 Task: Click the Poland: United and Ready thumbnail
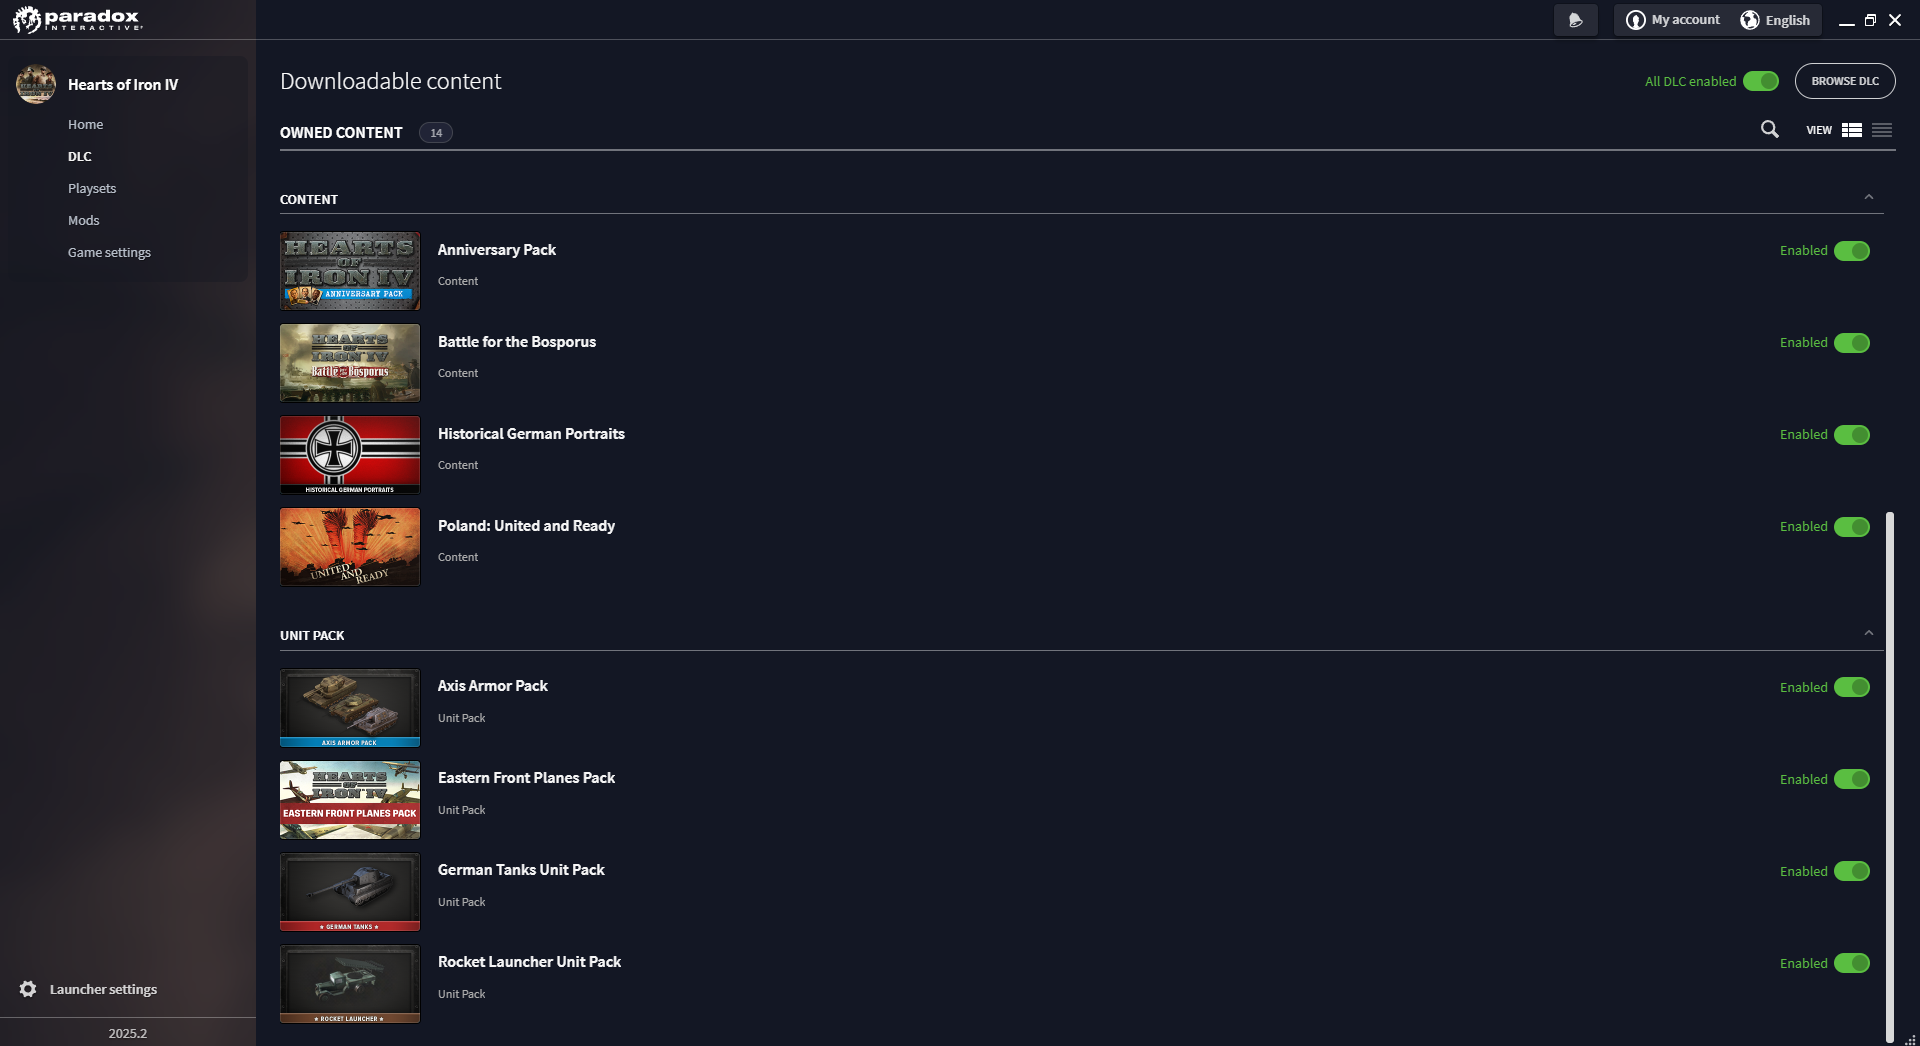pos(349,547)
